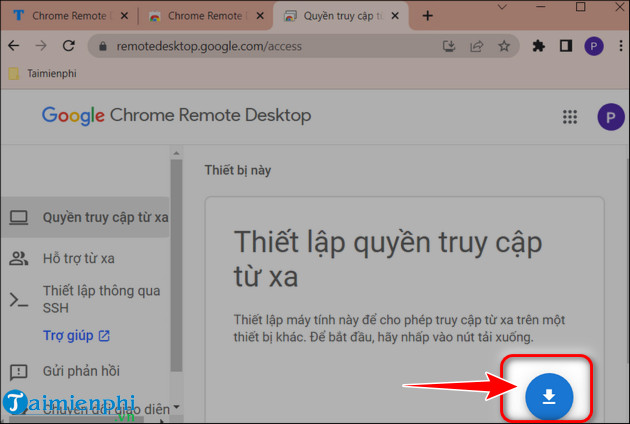This screenshot has height=424, width=630.
Task: Open Thiết lập thông qua SSH
Action: [x=85, y=299]
